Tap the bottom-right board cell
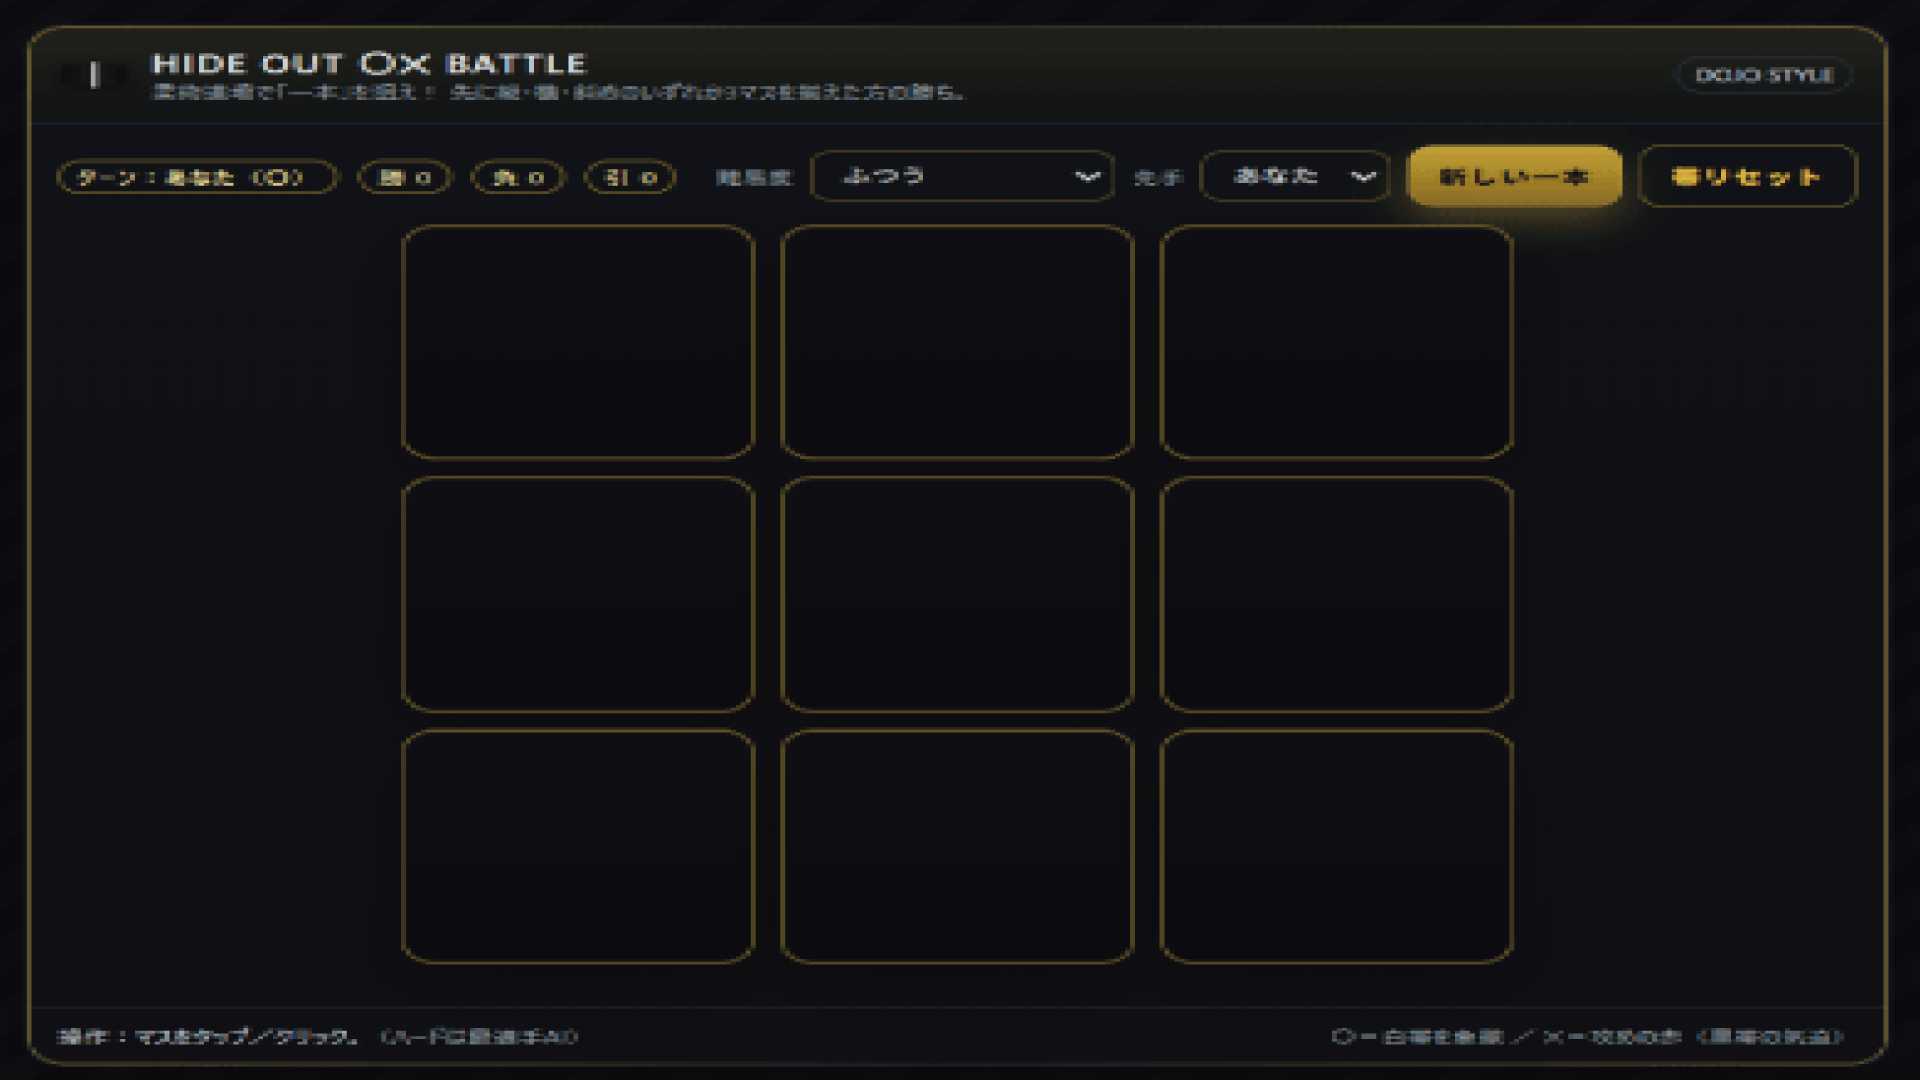 tap(1336, 846)
